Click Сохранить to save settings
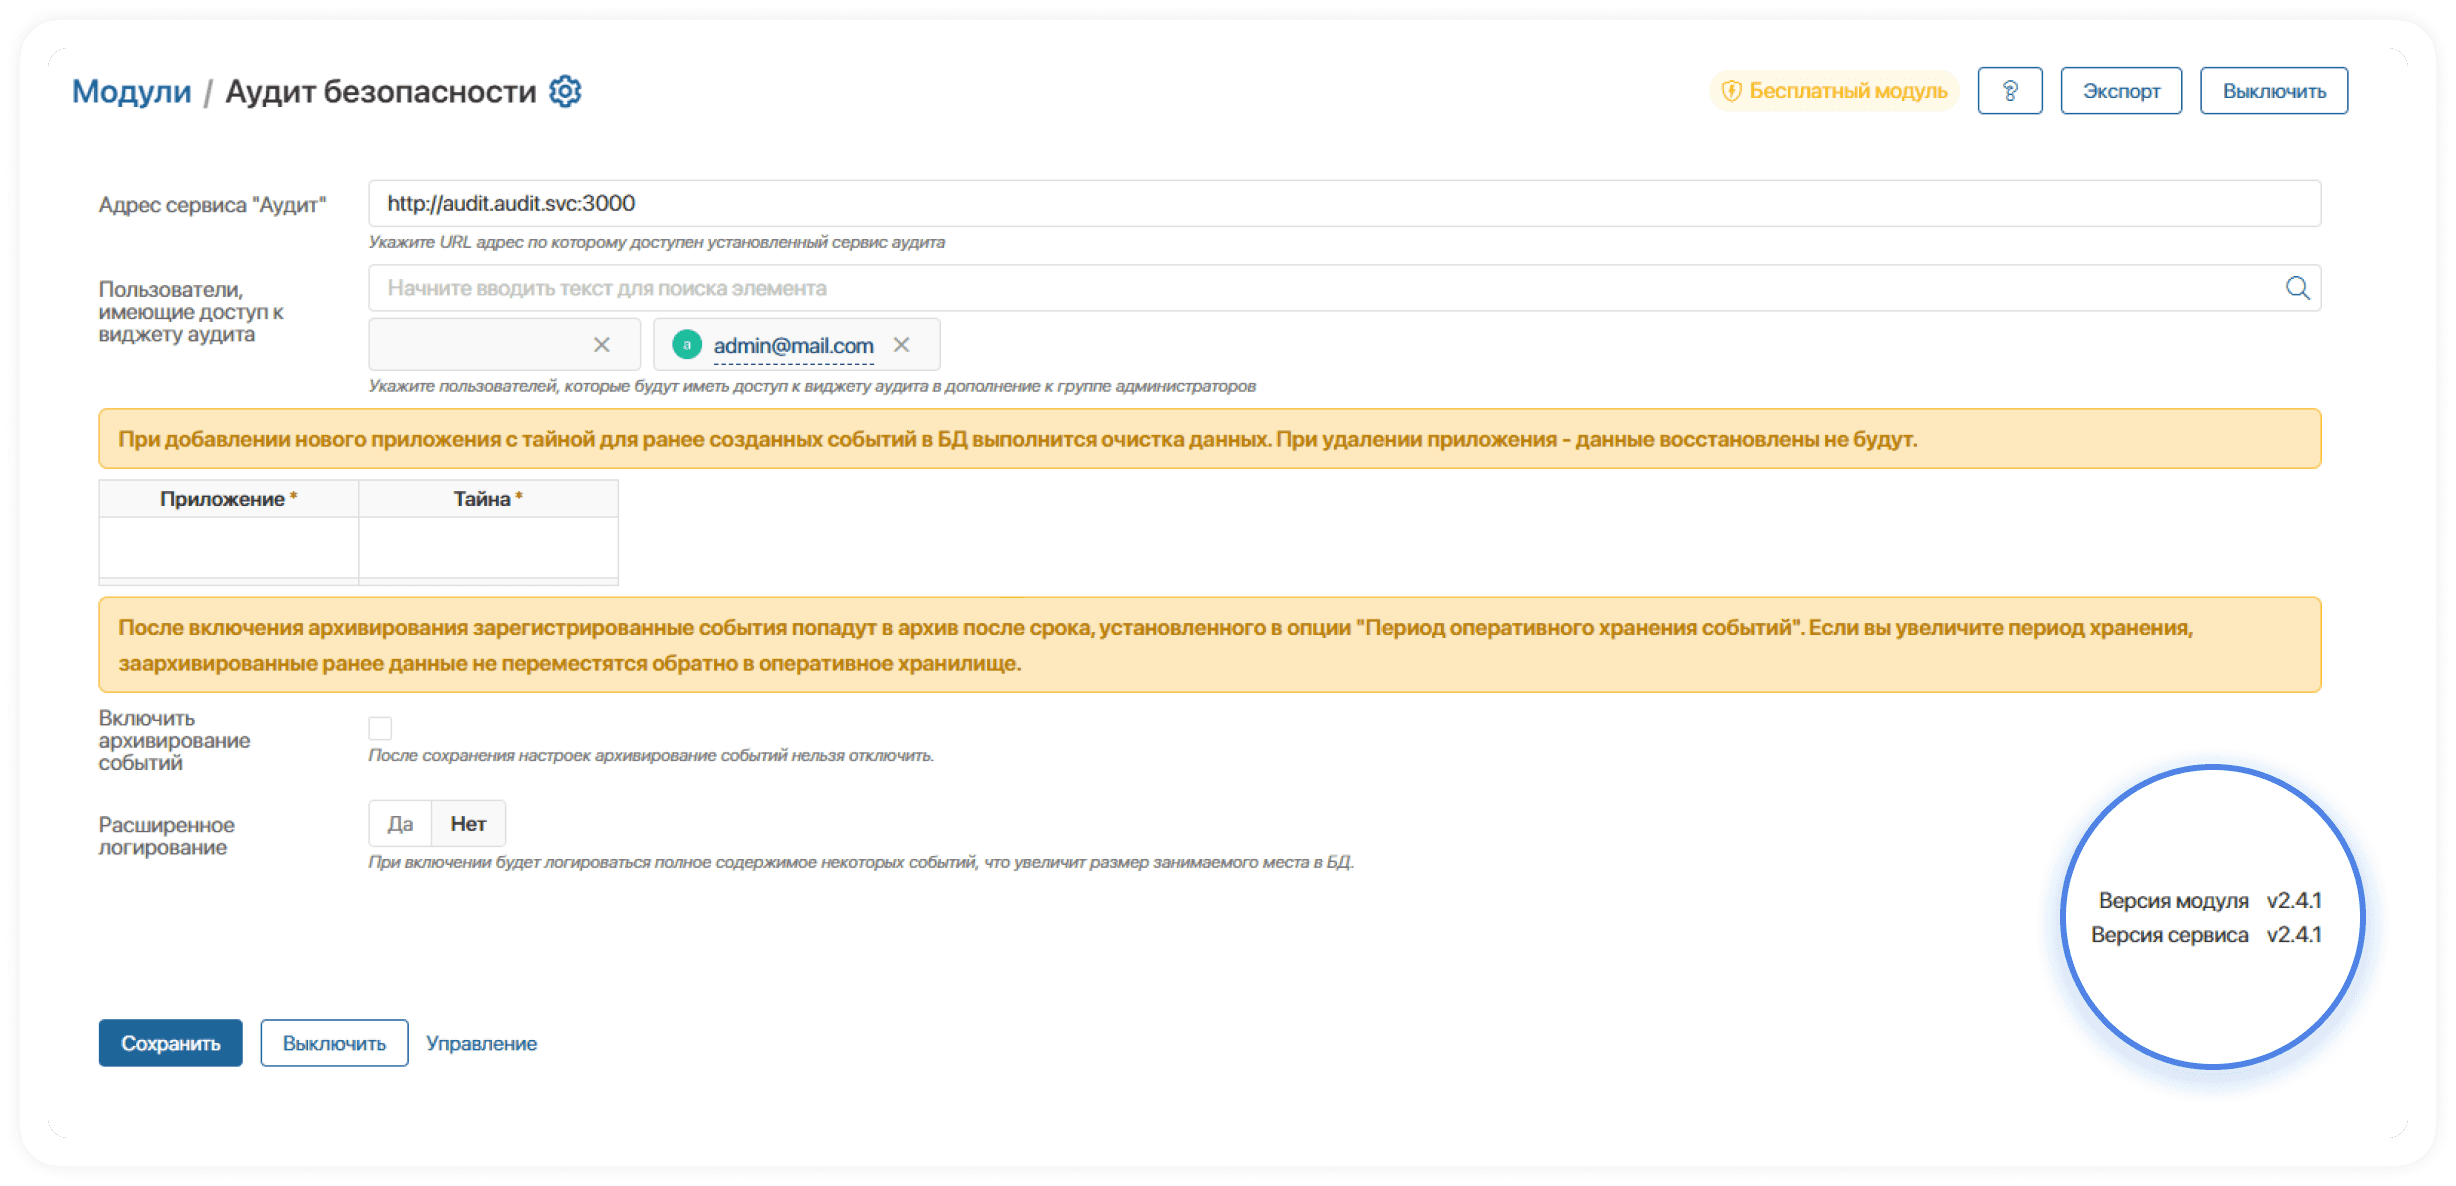 pos(170,1043)
